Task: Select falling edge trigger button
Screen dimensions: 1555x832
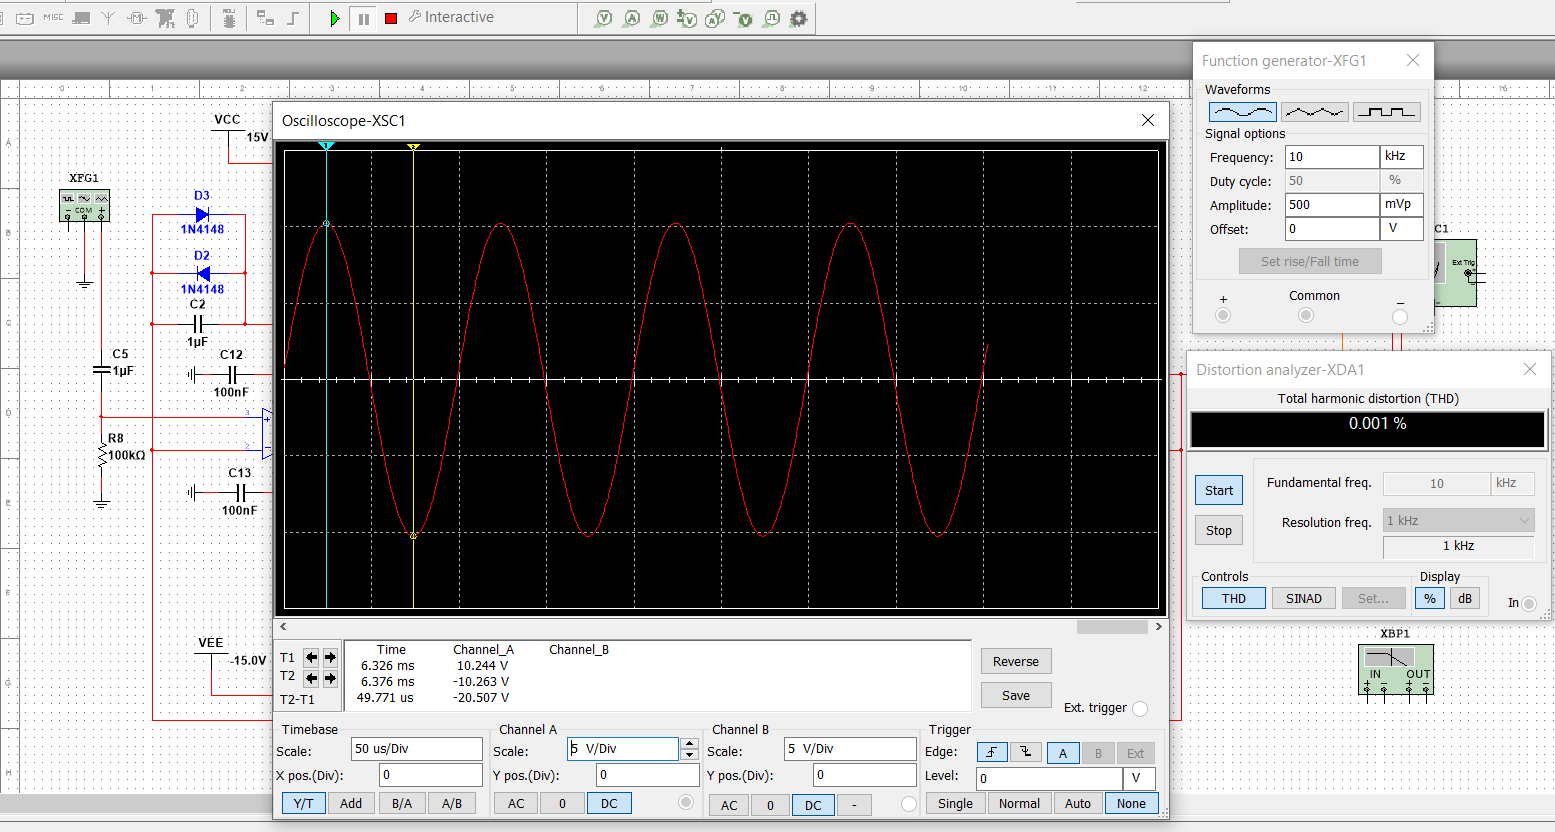Action: pos(1025,752)
